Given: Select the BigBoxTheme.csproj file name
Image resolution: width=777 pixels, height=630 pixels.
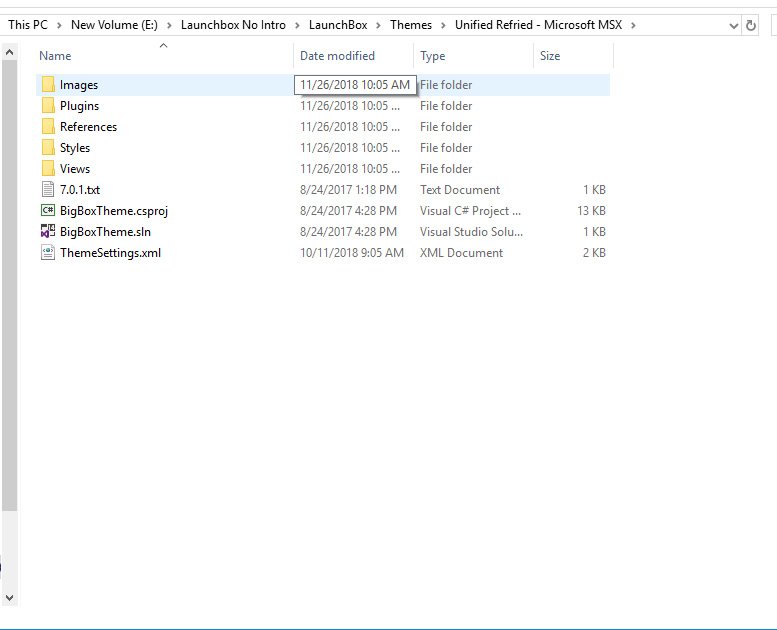Looking at the screenshot, I should 114,211.
